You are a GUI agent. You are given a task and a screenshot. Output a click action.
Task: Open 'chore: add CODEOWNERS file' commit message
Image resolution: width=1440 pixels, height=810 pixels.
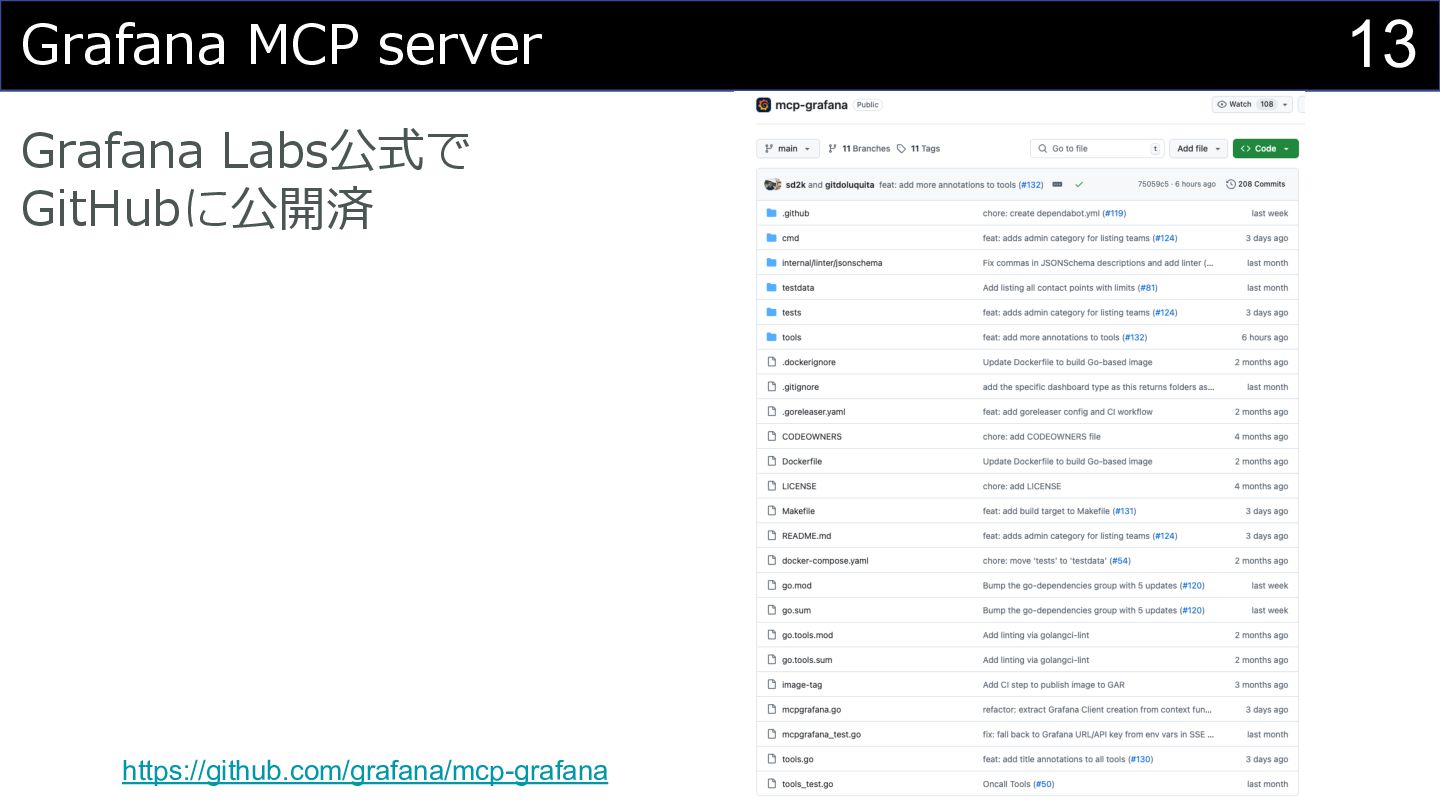1042,436
